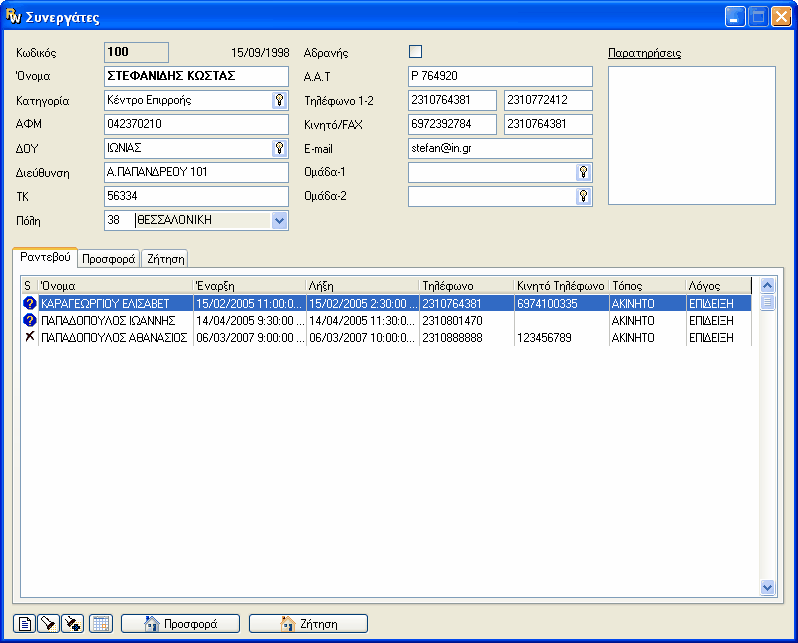Click the Προσφορά button with house icon
Image resolution: width=798 pixels, height=643 pixels.
[180, 623]
